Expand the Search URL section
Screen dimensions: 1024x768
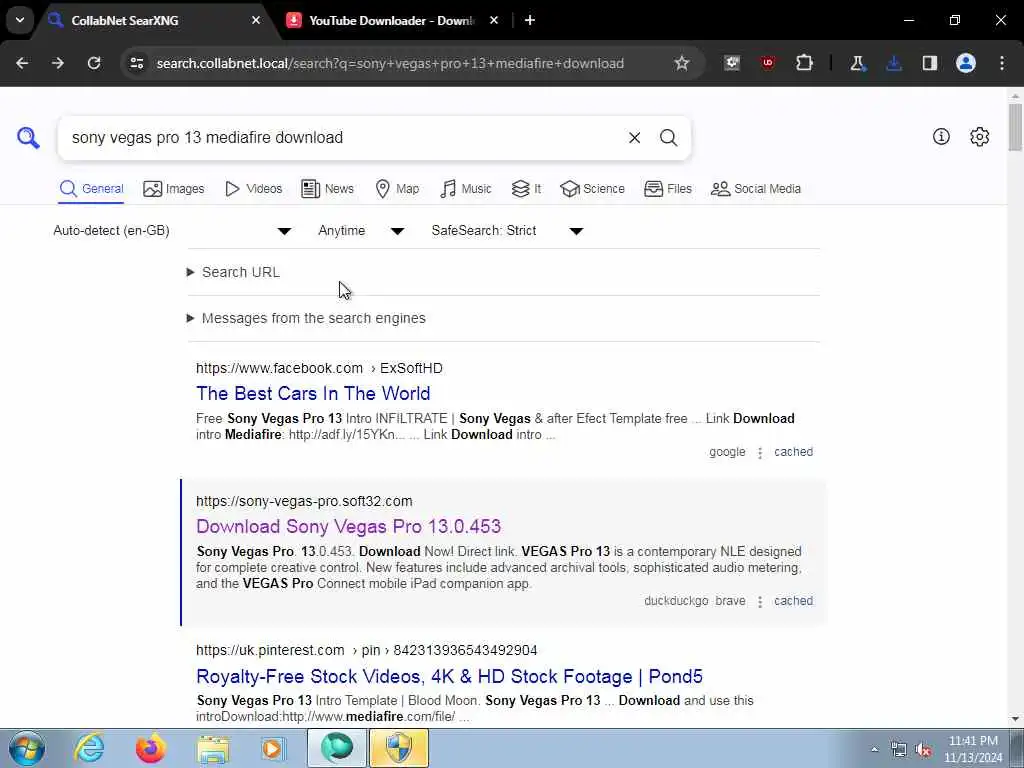(234, 272)
